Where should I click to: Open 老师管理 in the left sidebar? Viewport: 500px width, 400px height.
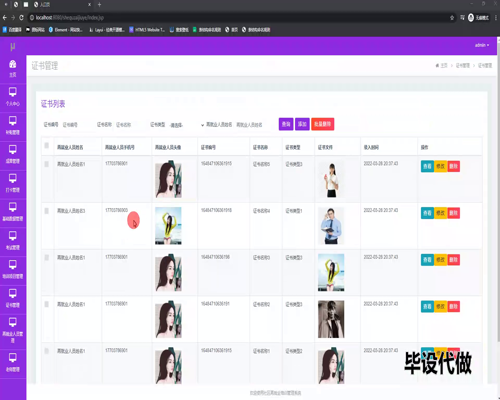[x=13, y=362]
